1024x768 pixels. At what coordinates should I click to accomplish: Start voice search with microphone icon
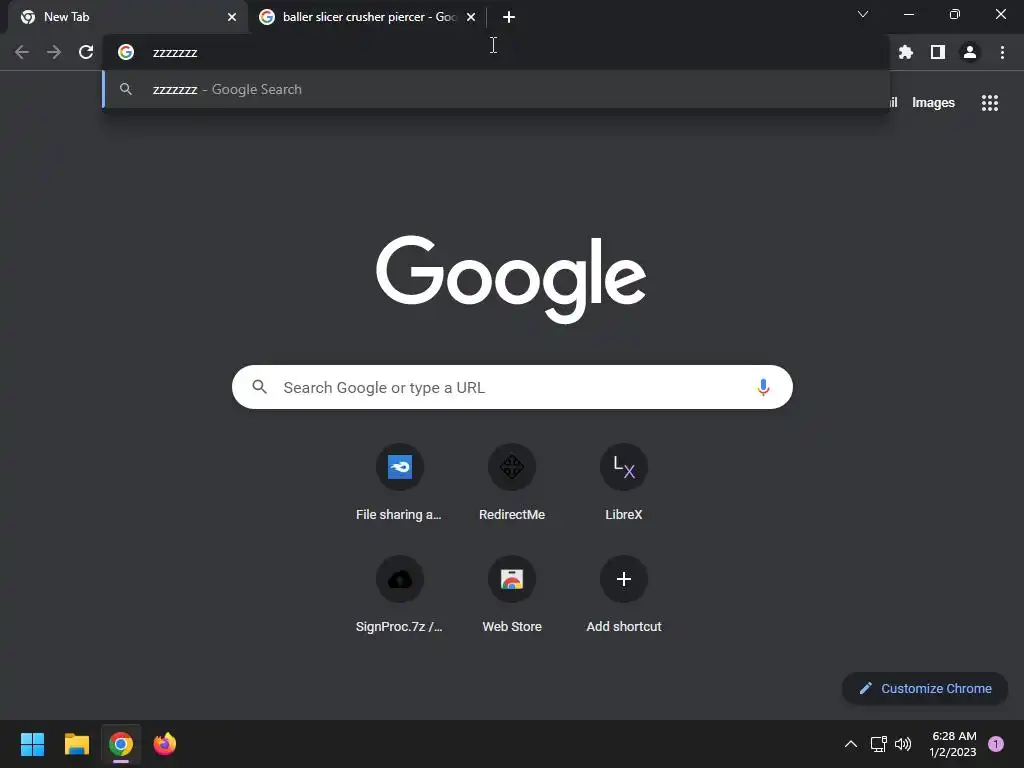pos(763,387)
